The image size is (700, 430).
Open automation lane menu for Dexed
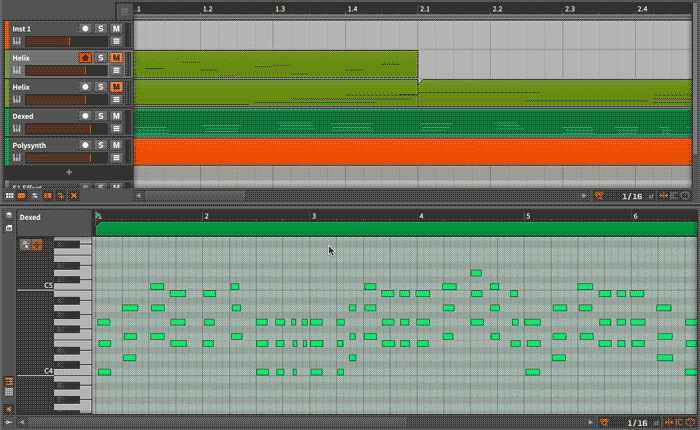pyautogui.click(x=116, y=129)
